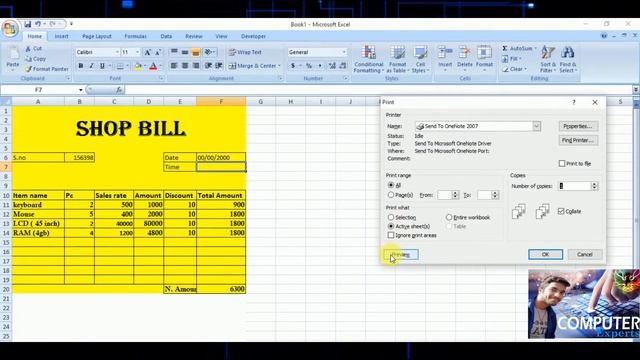Open Print dialog help question mark
Image resolution: width=640 pixels, height=360 pixels.
click(x=573, y=102)
